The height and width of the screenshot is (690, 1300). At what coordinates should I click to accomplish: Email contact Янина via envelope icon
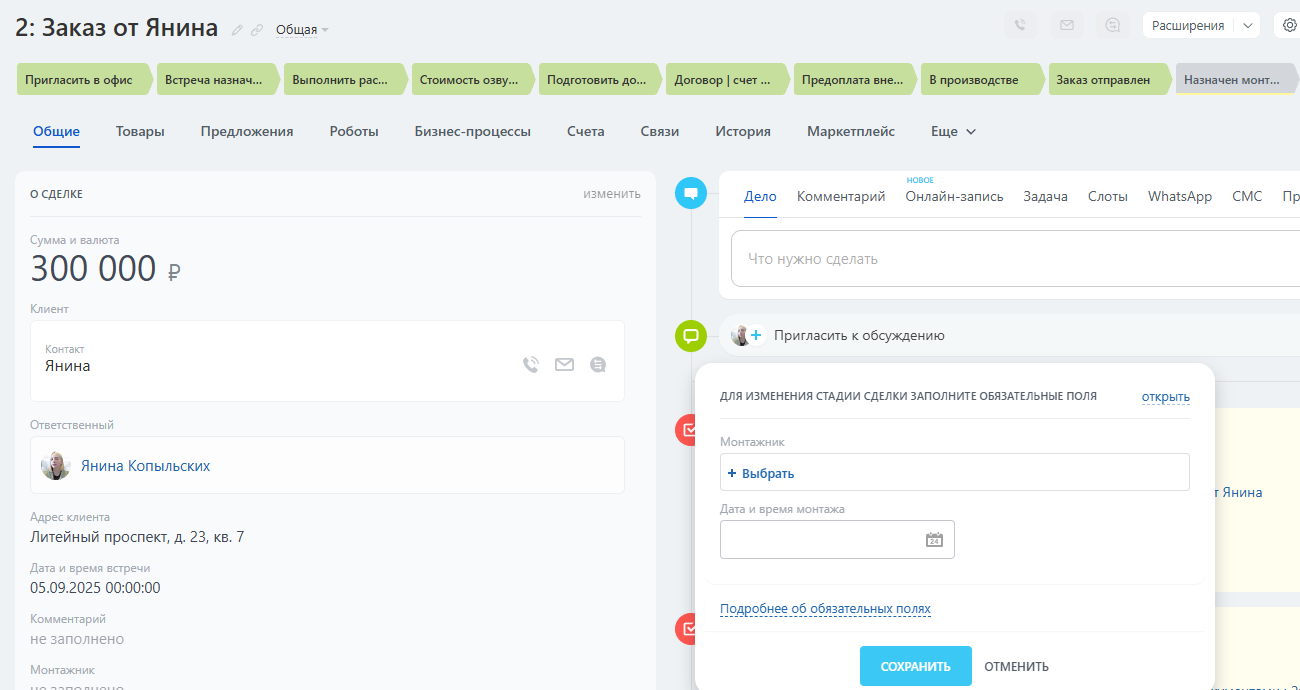coord(564,365)
